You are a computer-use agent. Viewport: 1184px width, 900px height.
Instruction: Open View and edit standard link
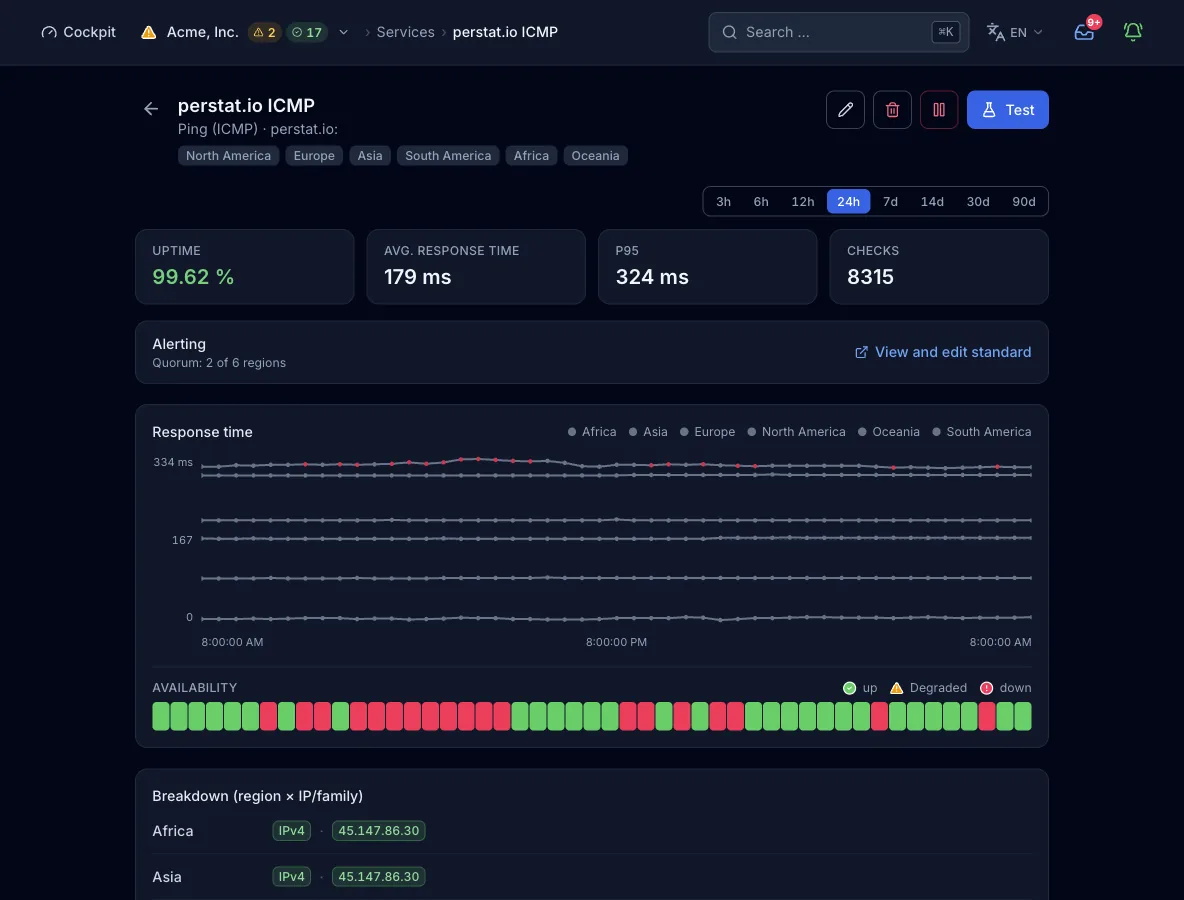tap(942, 352)
